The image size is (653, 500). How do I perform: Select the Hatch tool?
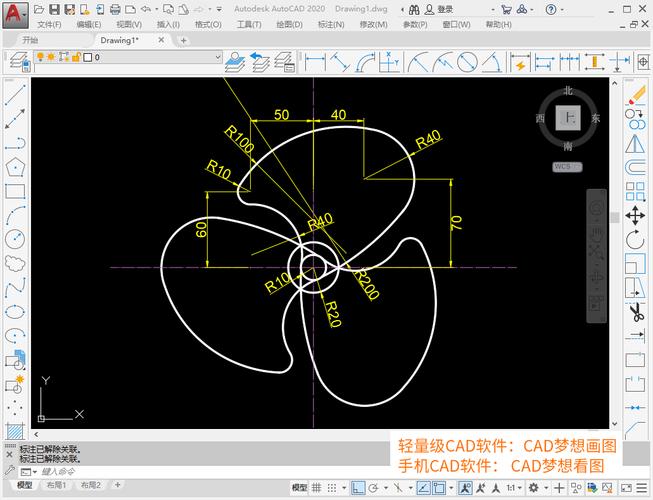pyautogui.click(x=15, y=431)
